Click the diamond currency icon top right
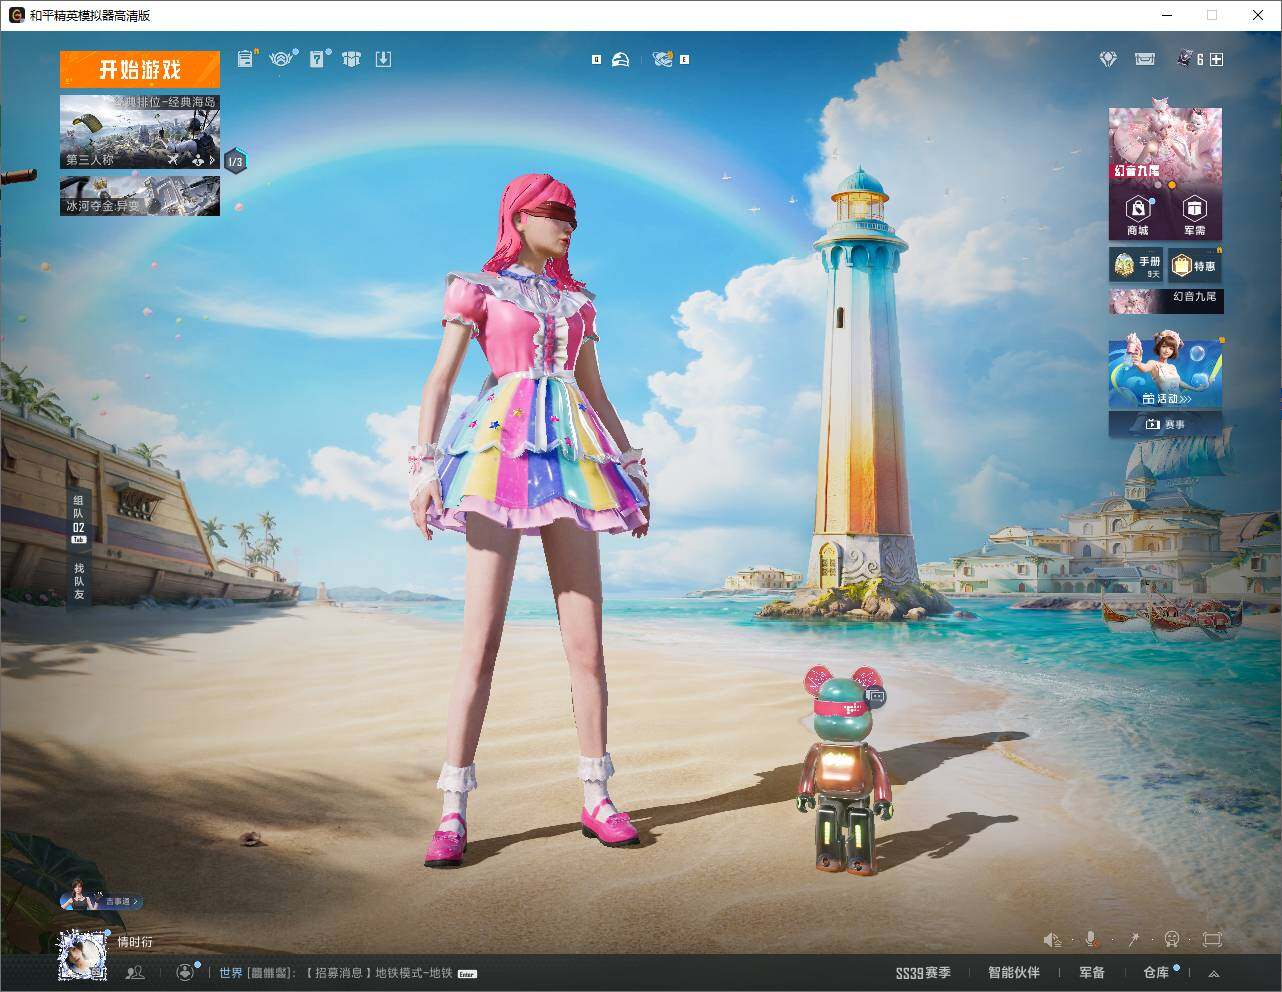Screen dimensions: 1282x992 1108,60
